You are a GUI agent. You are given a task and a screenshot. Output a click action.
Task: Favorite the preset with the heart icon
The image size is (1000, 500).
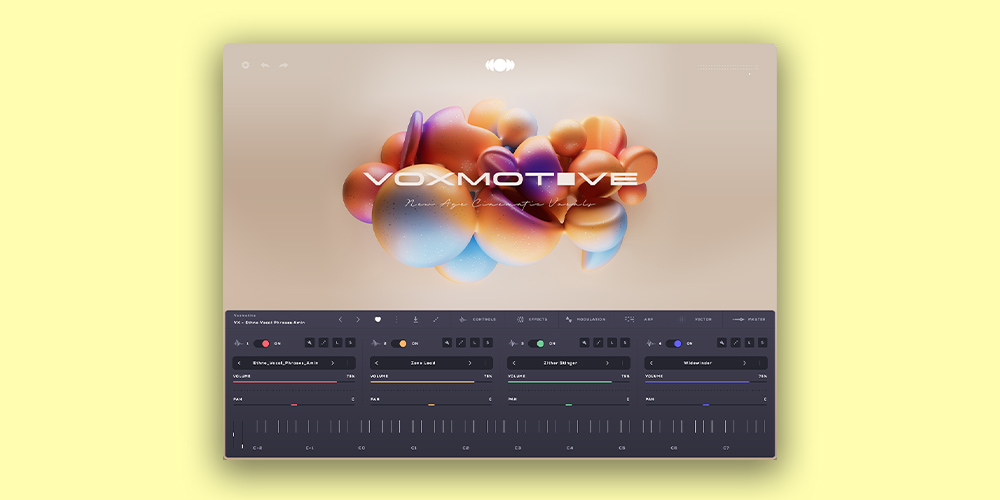point(378,320)
